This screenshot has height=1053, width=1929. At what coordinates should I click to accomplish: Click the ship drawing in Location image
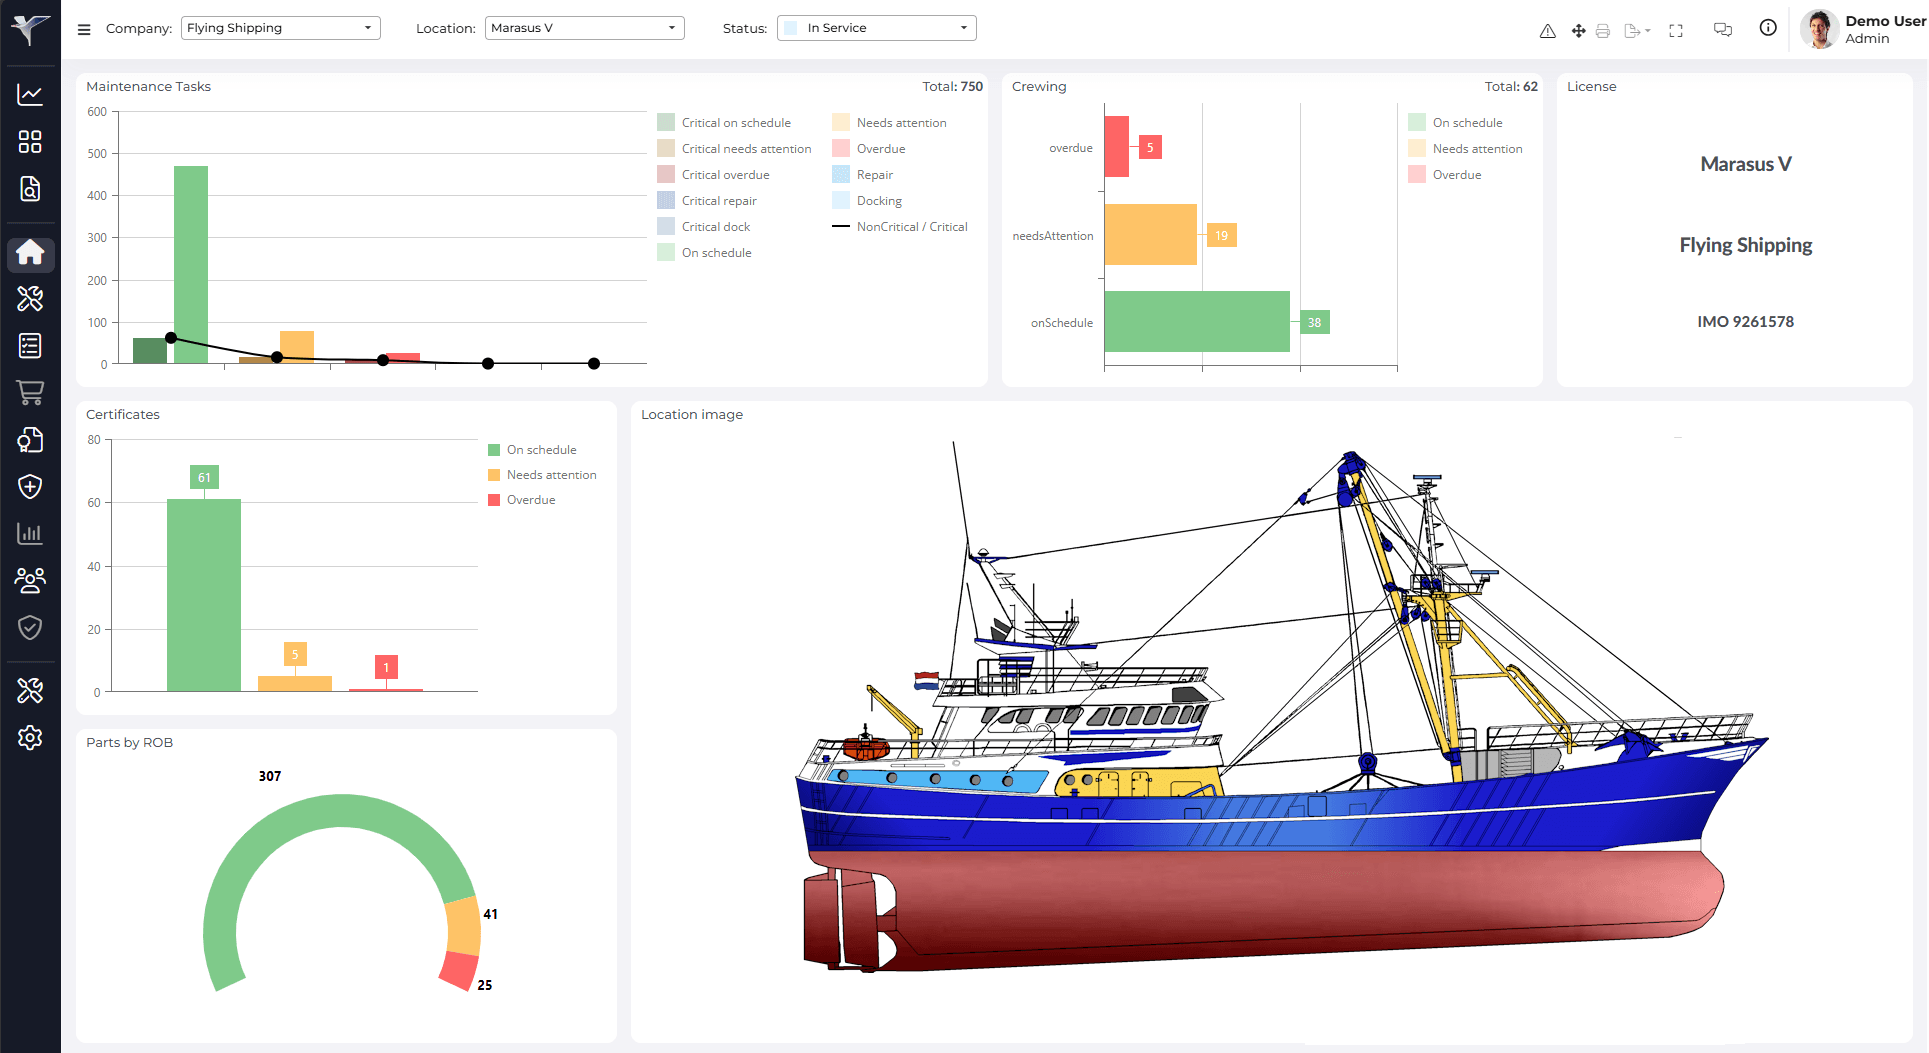pyautogui.click(x=1283, y=708)
